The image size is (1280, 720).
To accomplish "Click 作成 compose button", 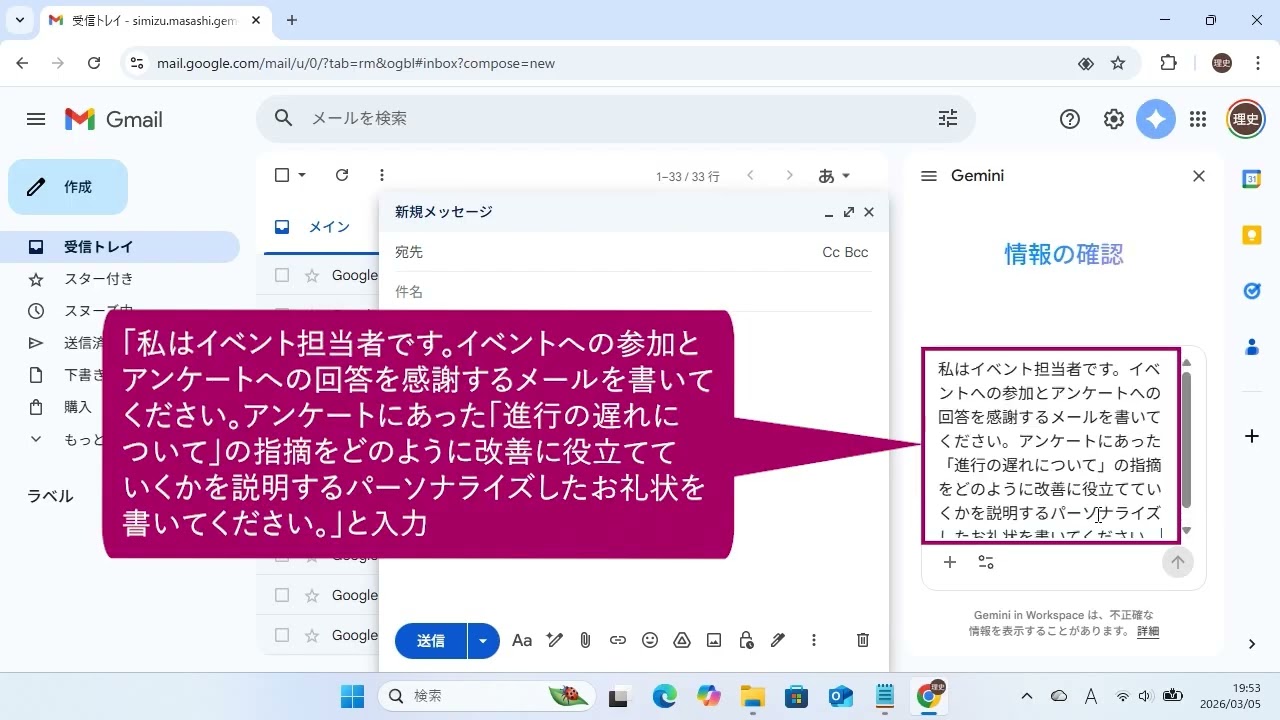I will pyautogui.click(x=68, y=187).
